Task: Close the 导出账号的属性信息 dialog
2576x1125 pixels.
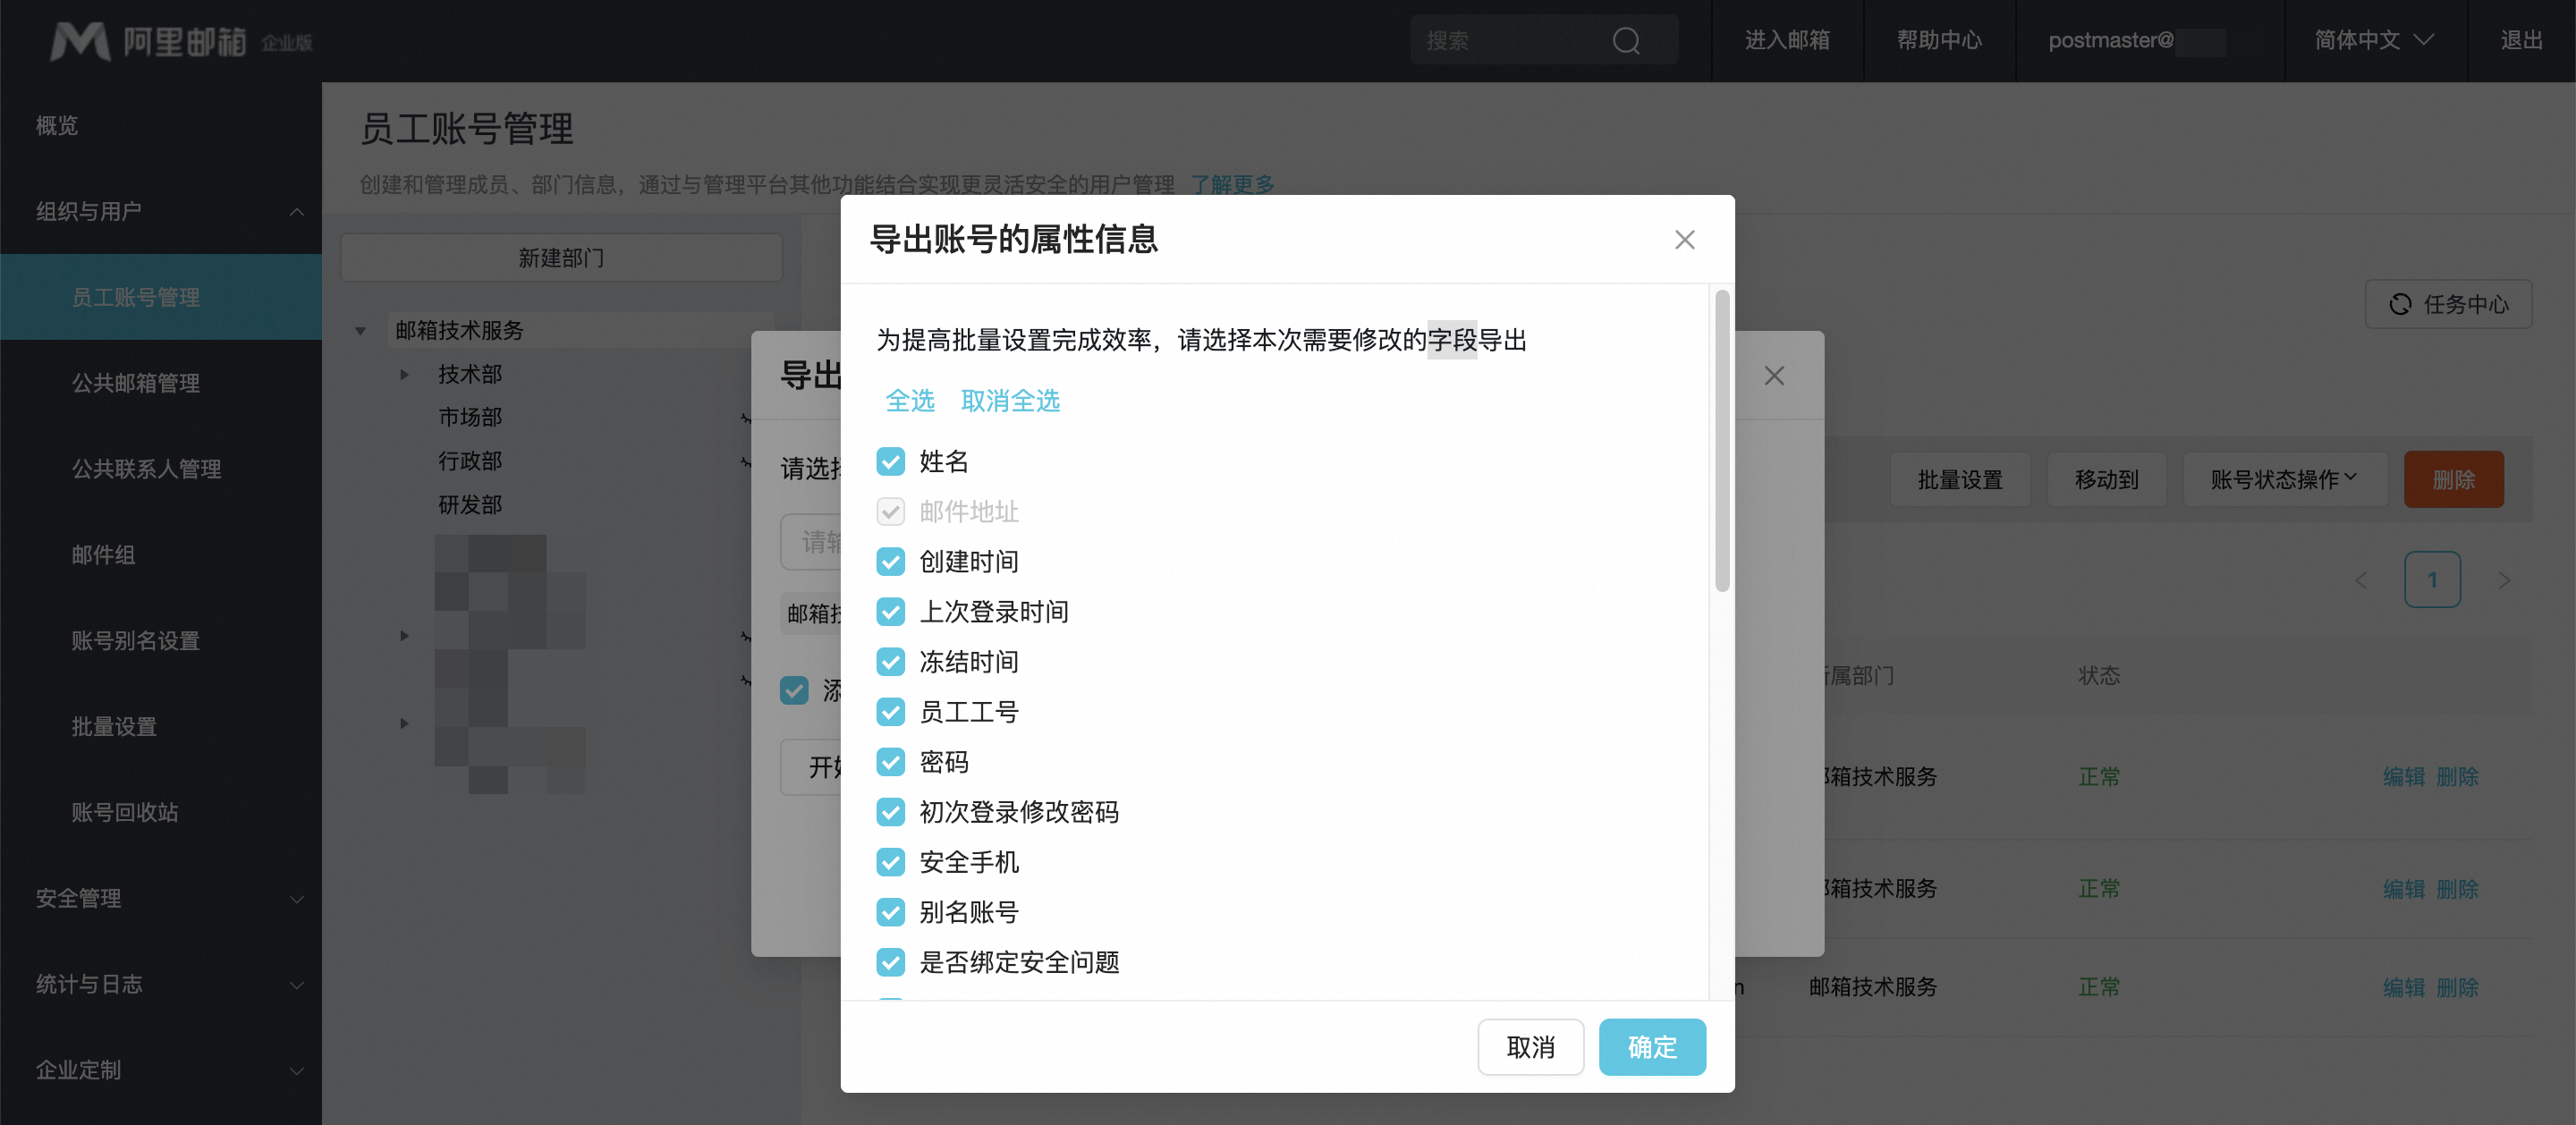Action: [1684, 239]
